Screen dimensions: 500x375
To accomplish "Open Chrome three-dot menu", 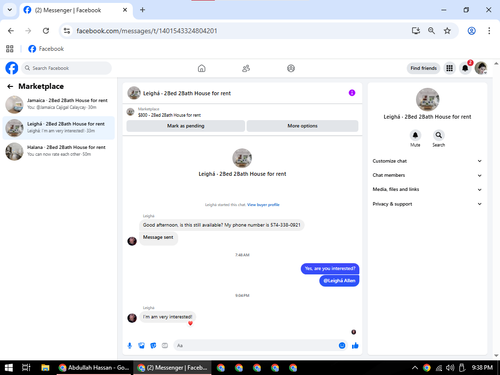I will coord(489,31).
